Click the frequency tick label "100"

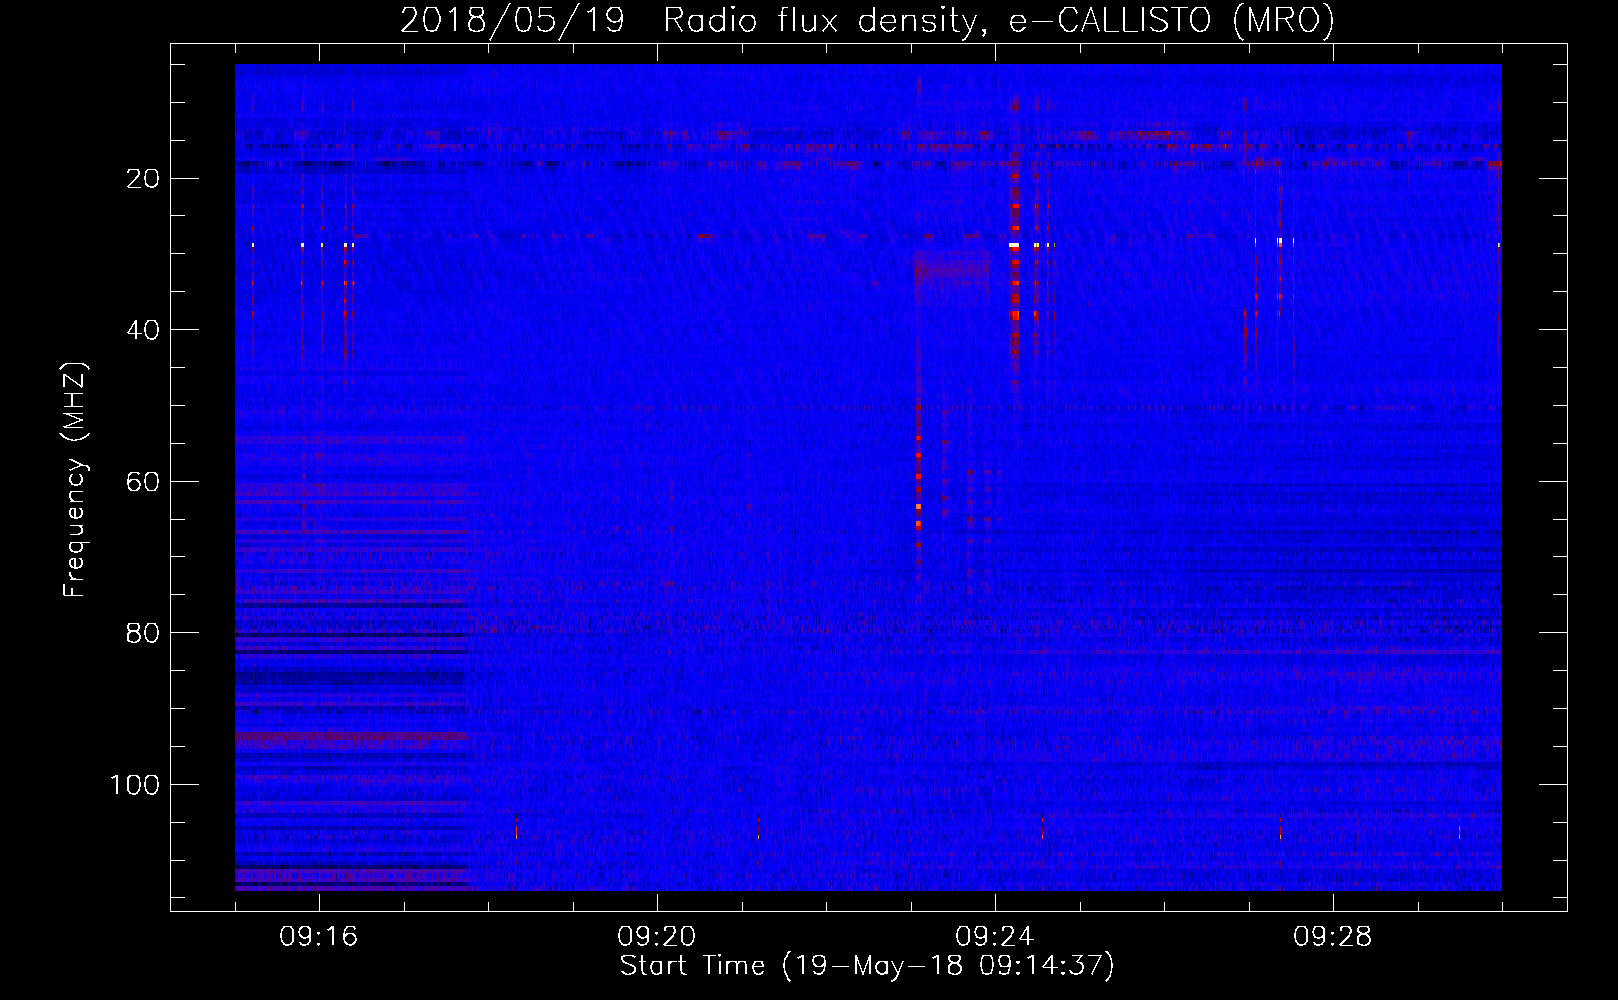135,785
